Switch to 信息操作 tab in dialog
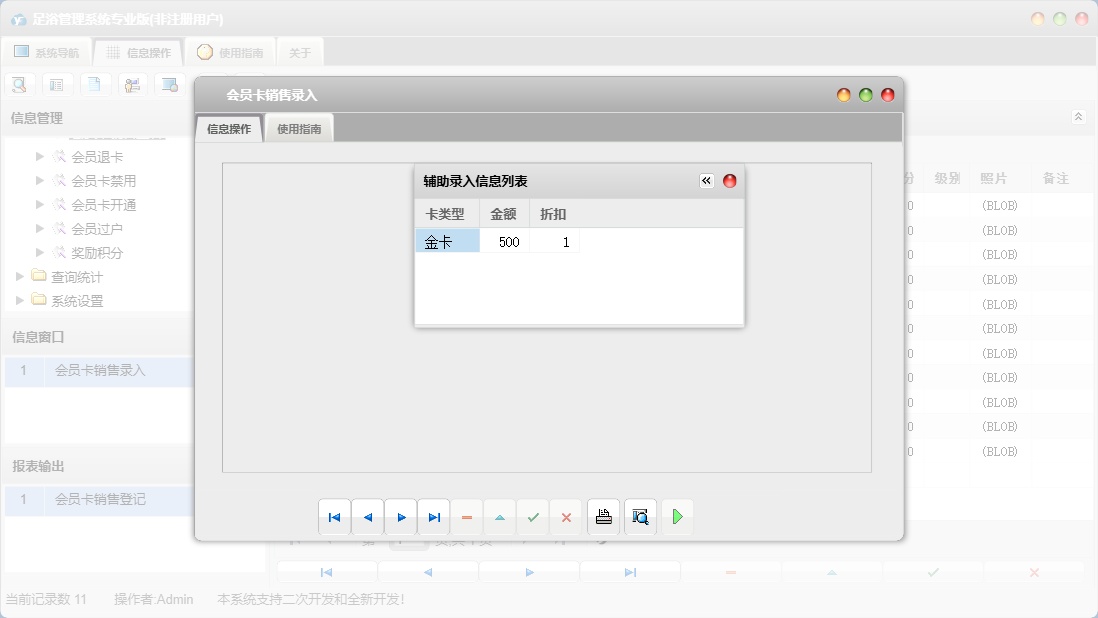The image size is (1098, 618). coord(229,129)
